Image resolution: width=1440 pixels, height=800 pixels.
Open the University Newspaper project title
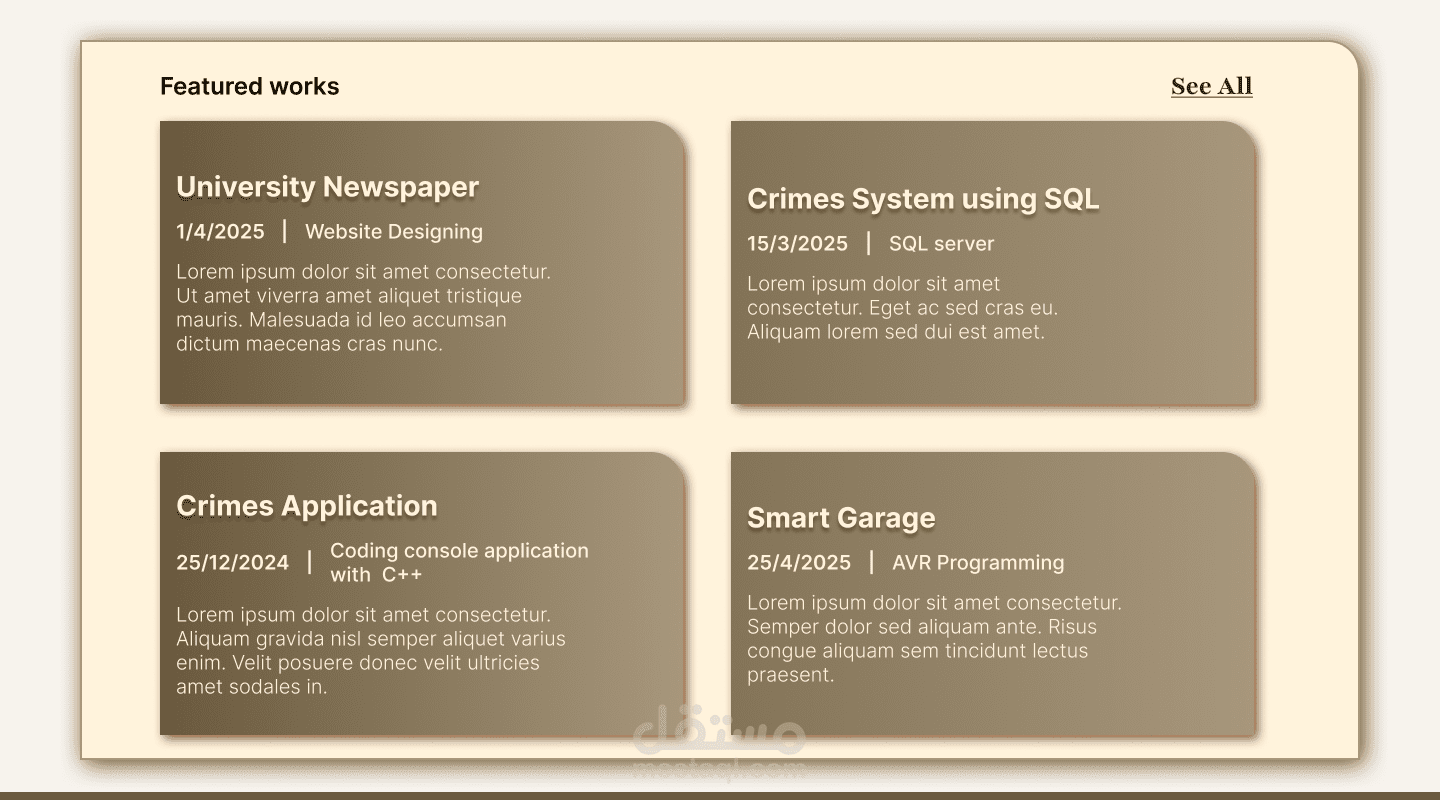coord(327,187)
